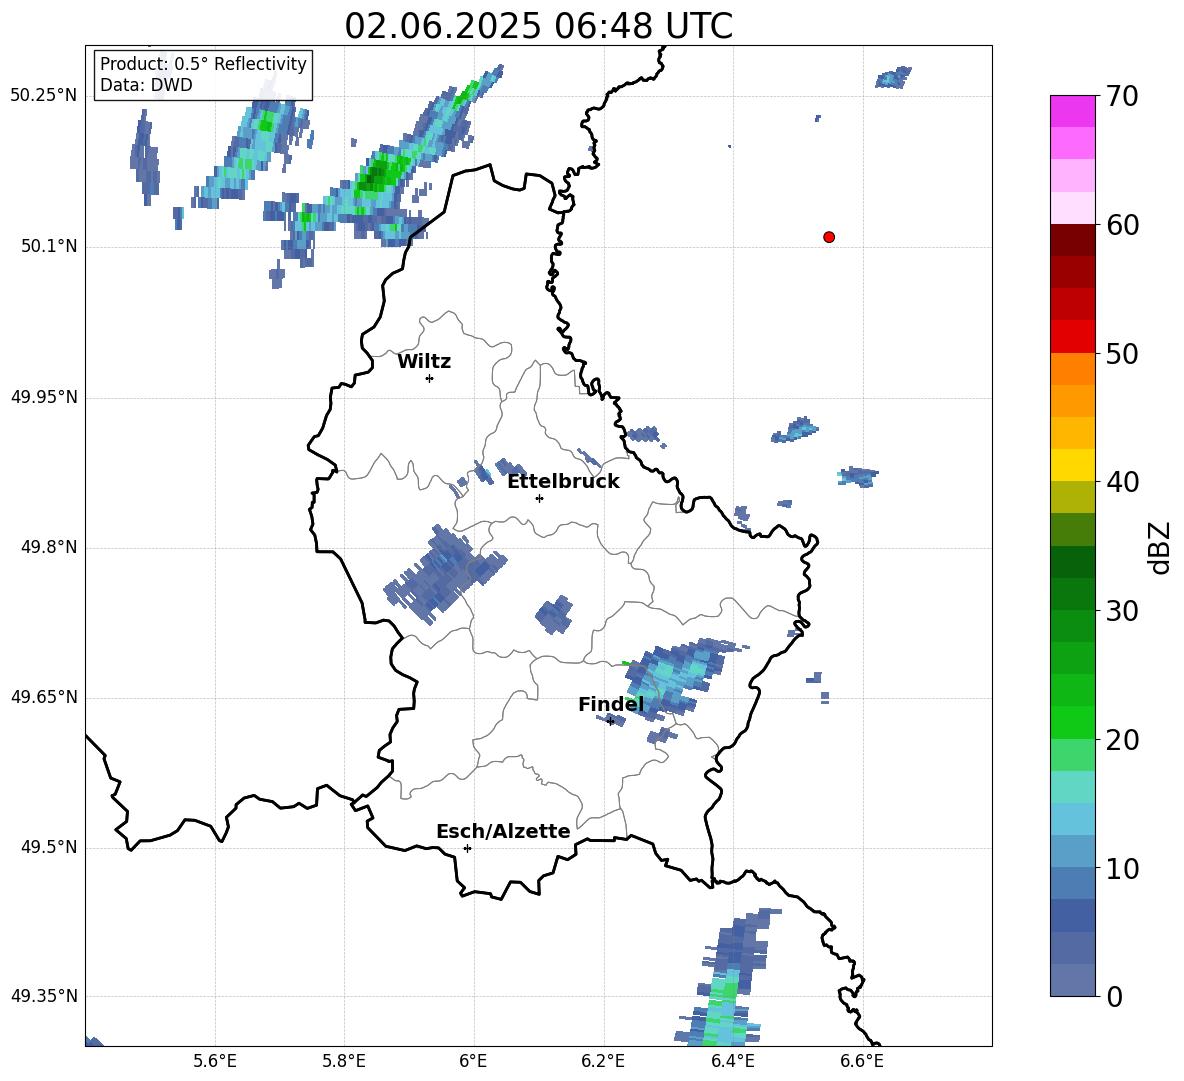Click the 10 colorbar tick label
1184x1081 pixels.
1122,868
